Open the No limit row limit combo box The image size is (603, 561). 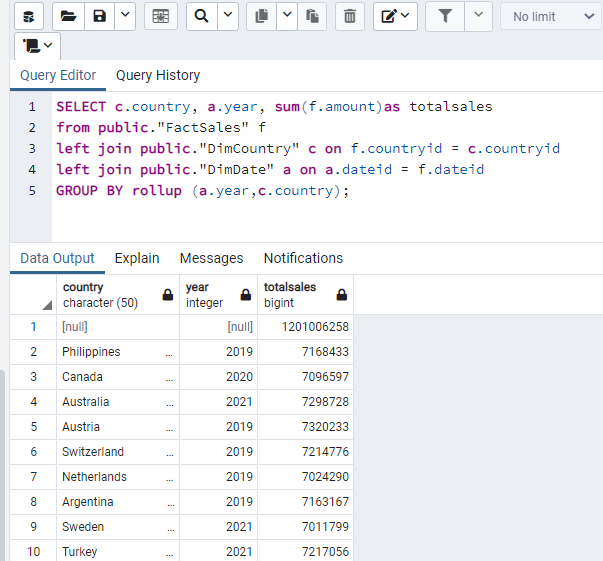click(x=553, y=16)
